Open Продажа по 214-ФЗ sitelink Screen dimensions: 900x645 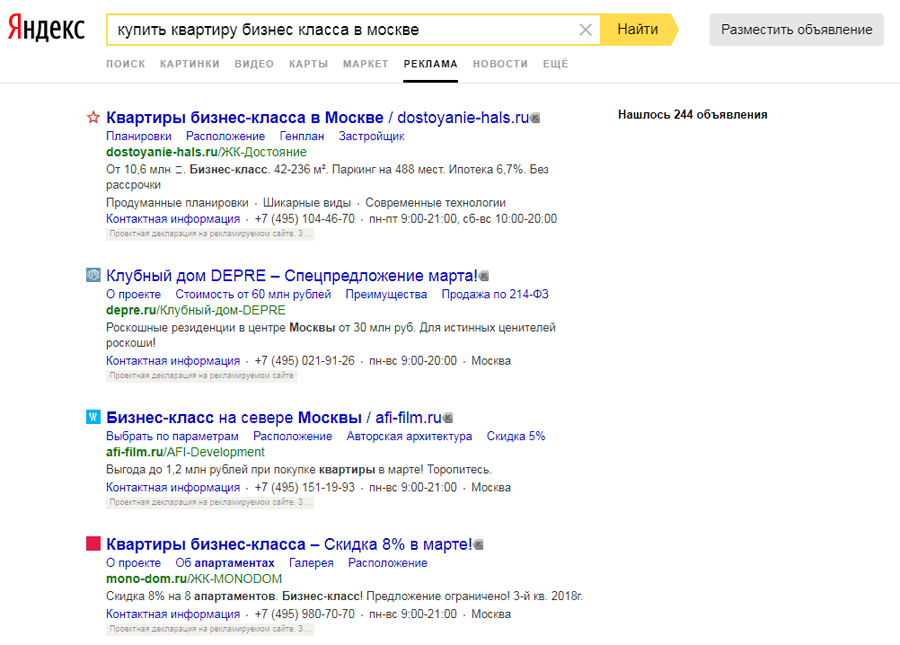click(495, 294)
